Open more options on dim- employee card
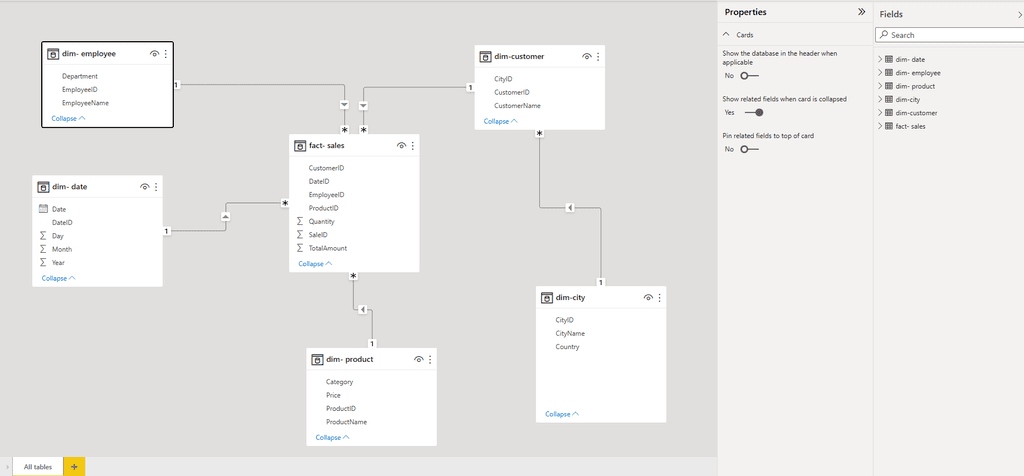This screenshot has height=476, width=1024. pos(166,54)
